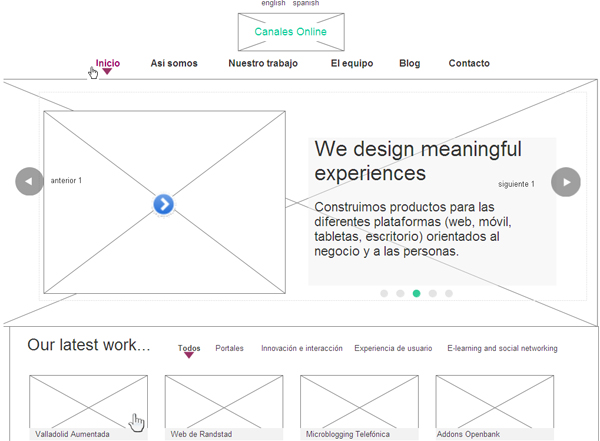Go to Contacto page

469,63
